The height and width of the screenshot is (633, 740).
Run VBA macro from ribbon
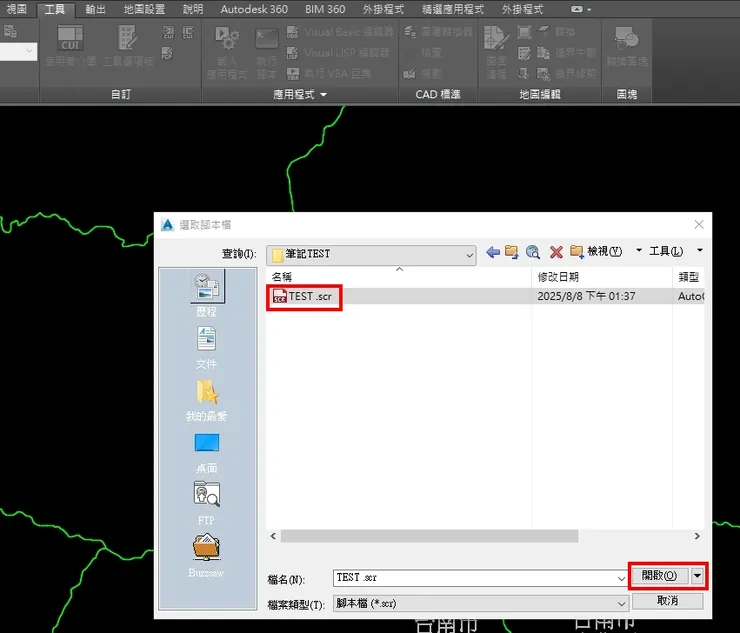[329, 73]
